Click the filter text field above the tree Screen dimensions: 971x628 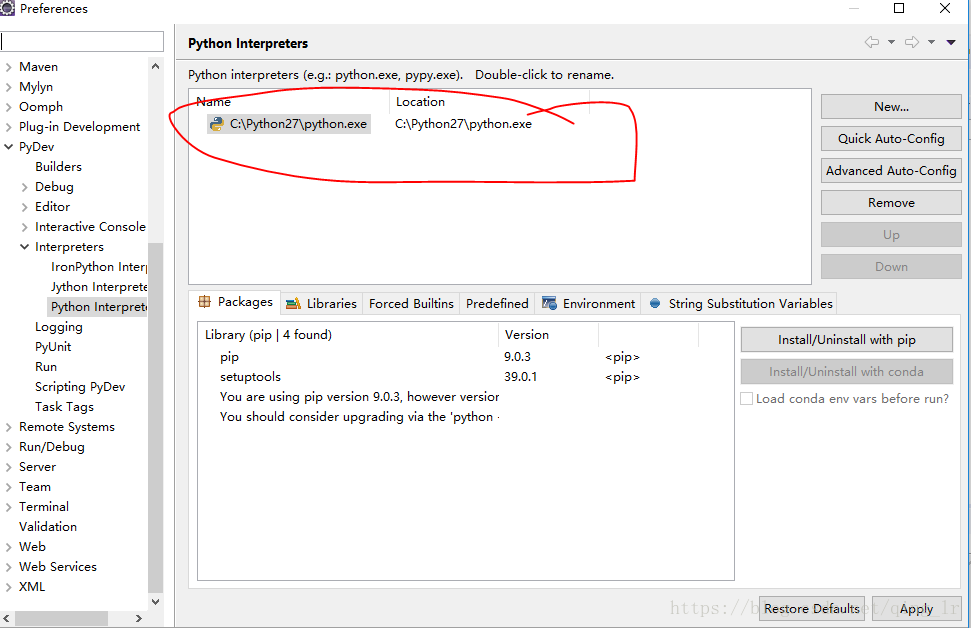tap(82, 41)
